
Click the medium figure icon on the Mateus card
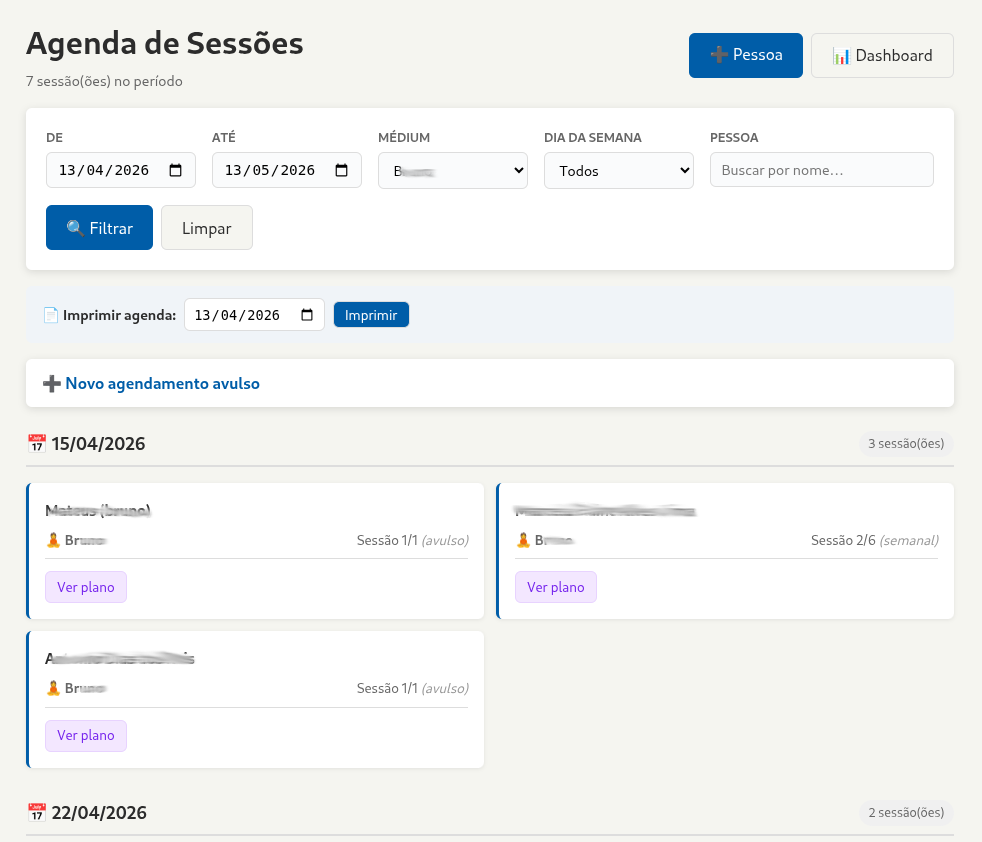click(53, 540)
